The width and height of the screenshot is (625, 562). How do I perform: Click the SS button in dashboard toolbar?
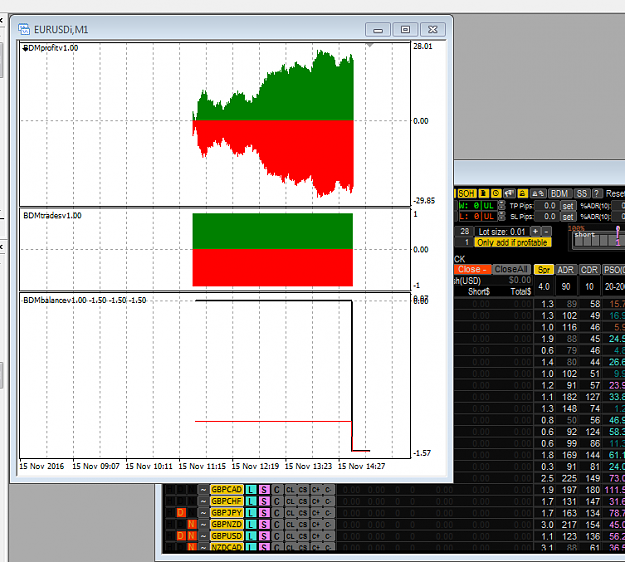(582, 193)
